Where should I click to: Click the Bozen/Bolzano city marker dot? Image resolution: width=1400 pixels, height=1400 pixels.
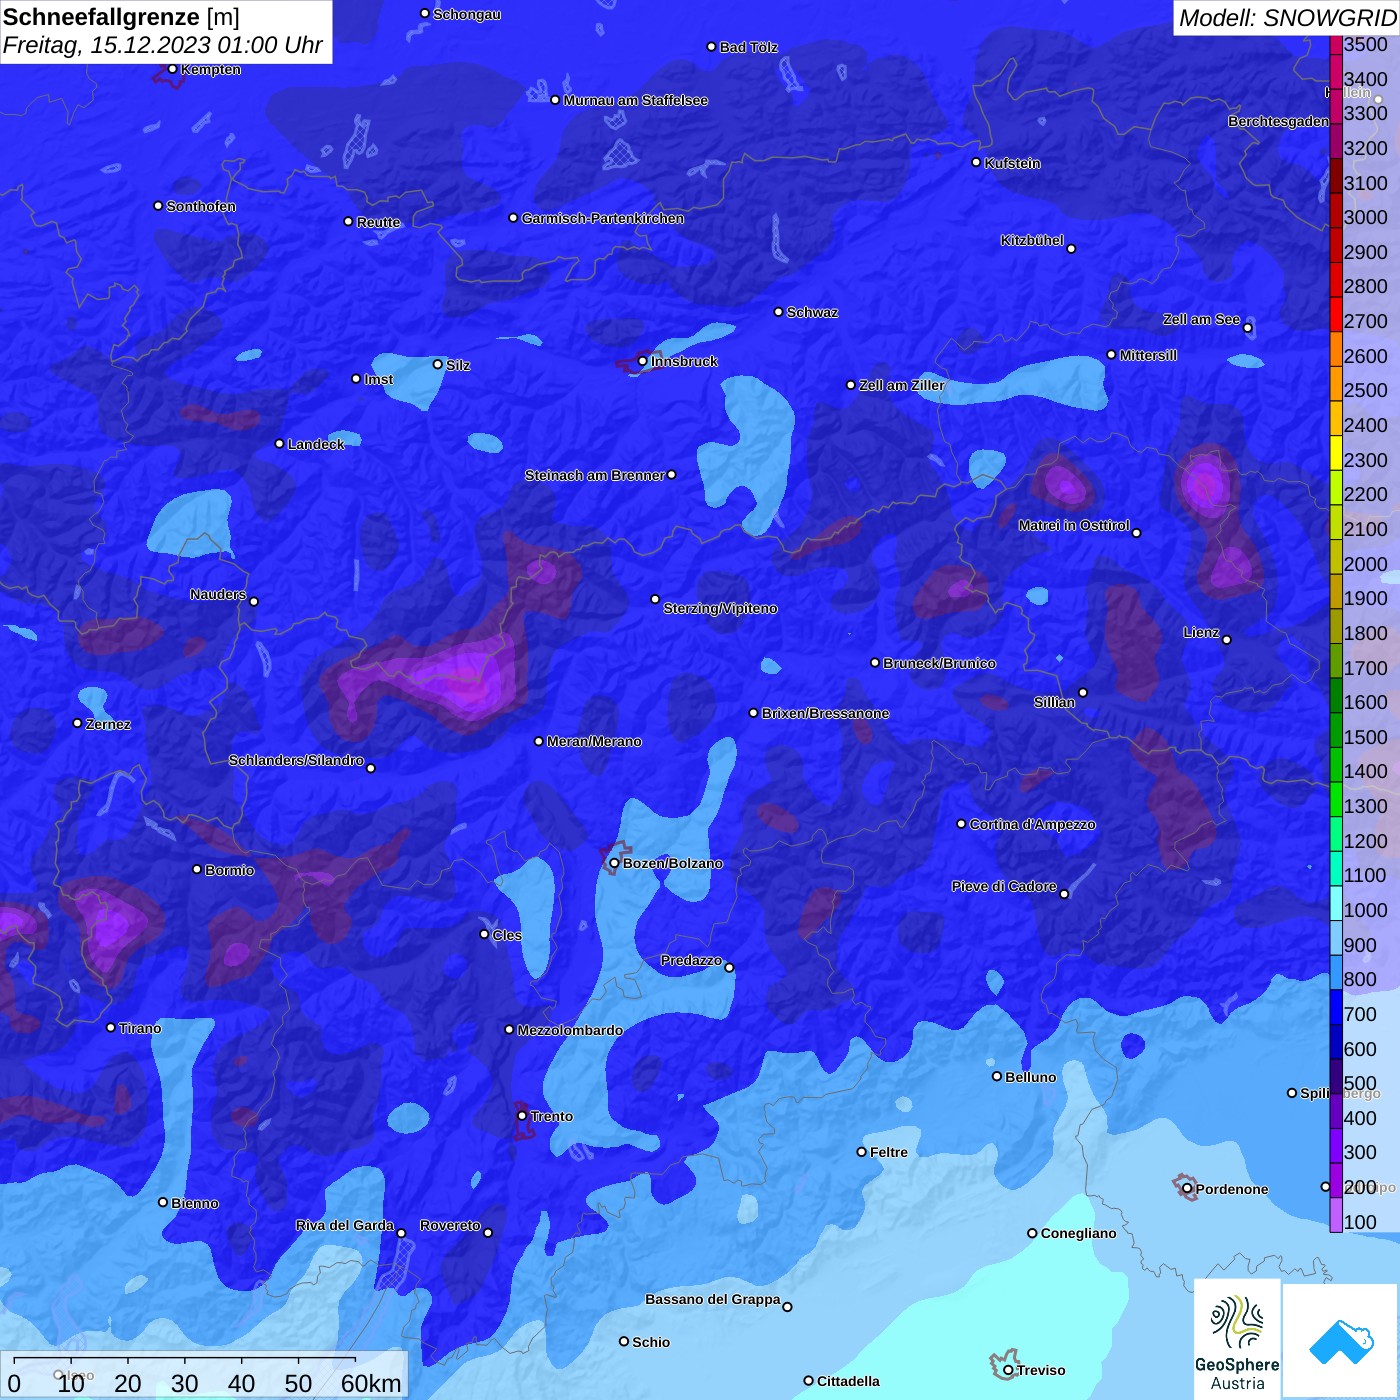pyautogui.click(x=614, y=863)
